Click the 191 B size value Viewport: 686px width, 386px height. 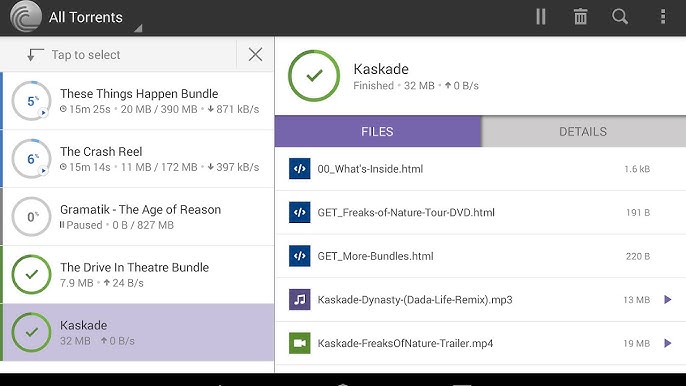coord(638,213)
